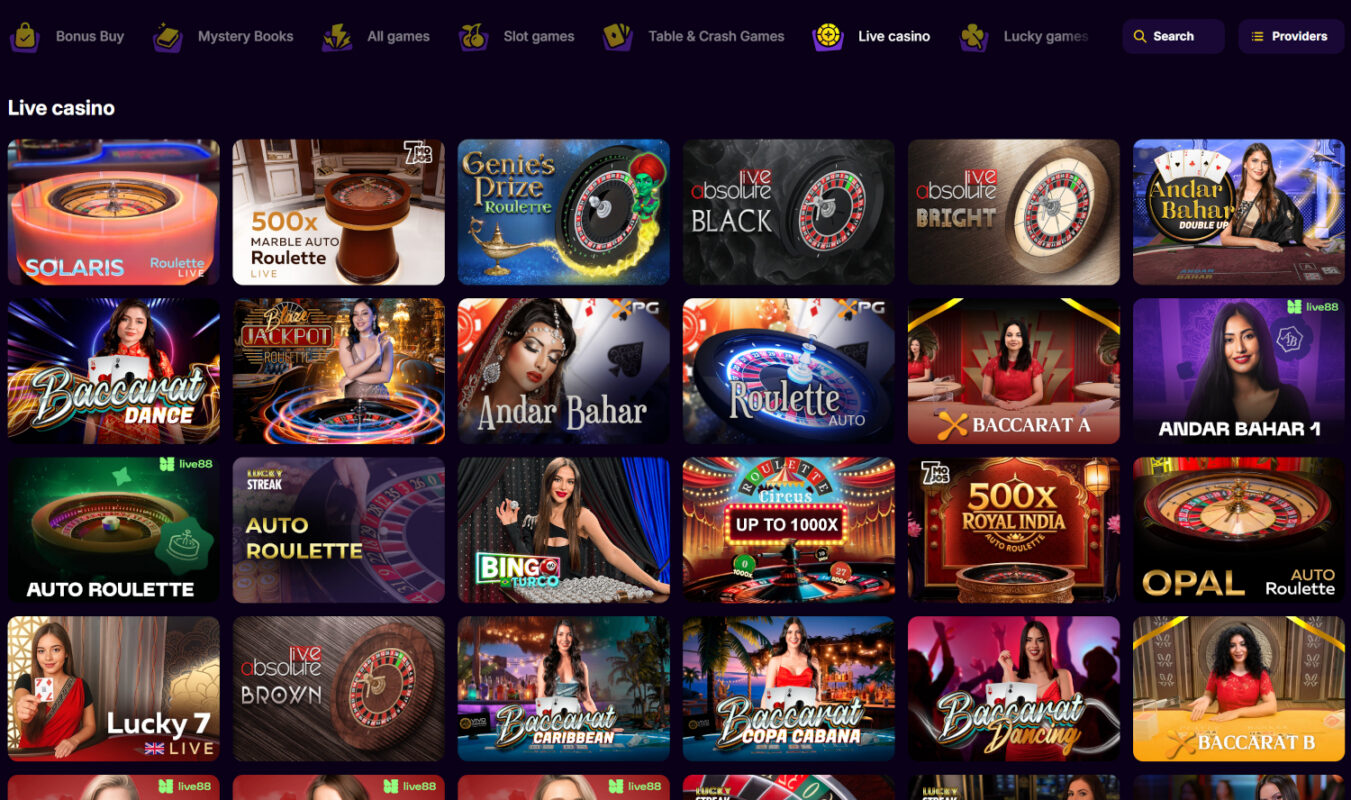Open the Bingo Turco game tile
The image size is (1351, 800).
(x=563, y=530)
